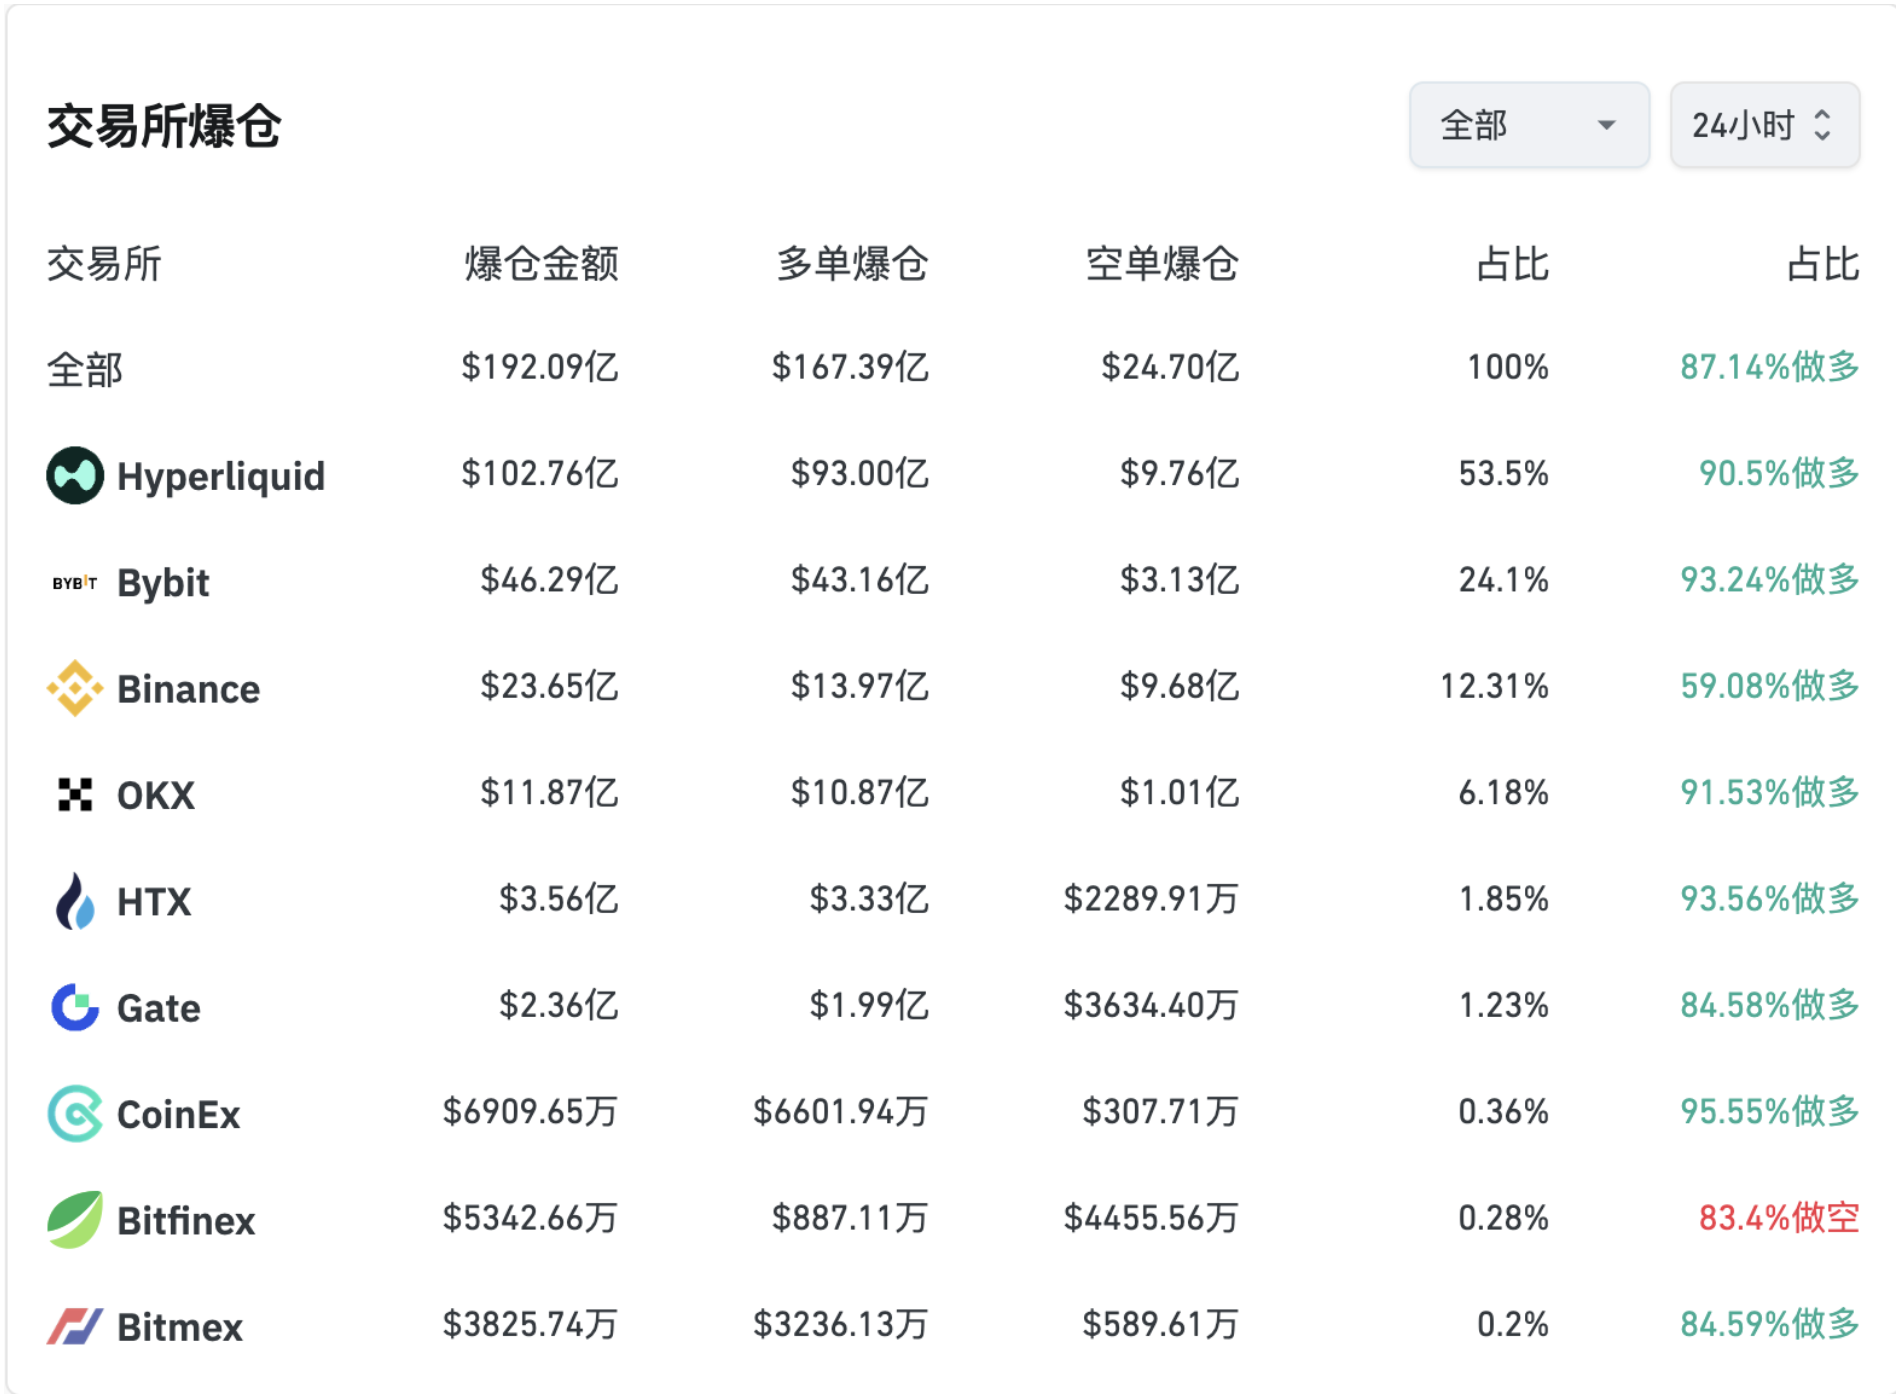Click the HTX flame logo icon
The height and width of the screenshot is (1398, 1900).
pos(75,901)
